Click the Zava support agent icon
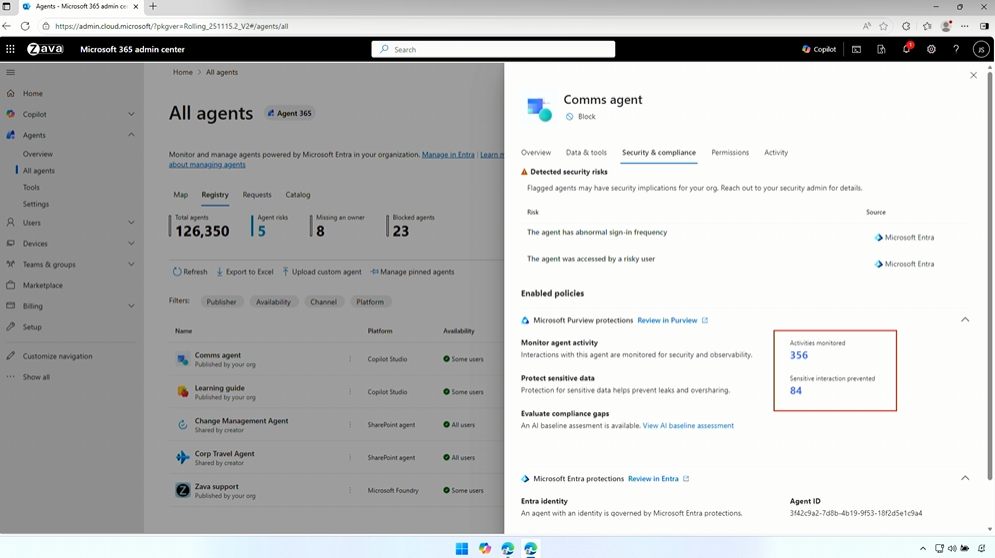The image size is (995, 558). pyautogui.click(x=183, y=490)
